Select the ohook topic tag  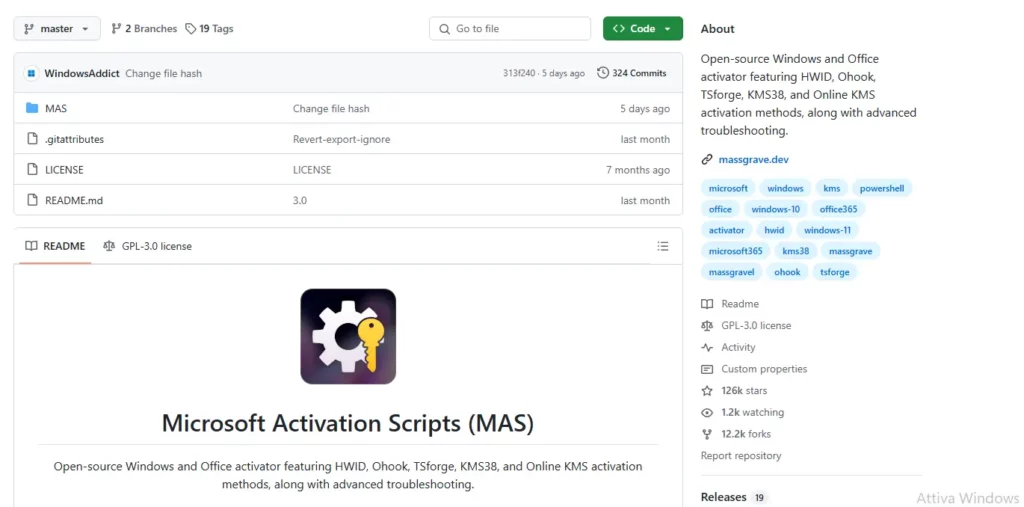(787, 272)
